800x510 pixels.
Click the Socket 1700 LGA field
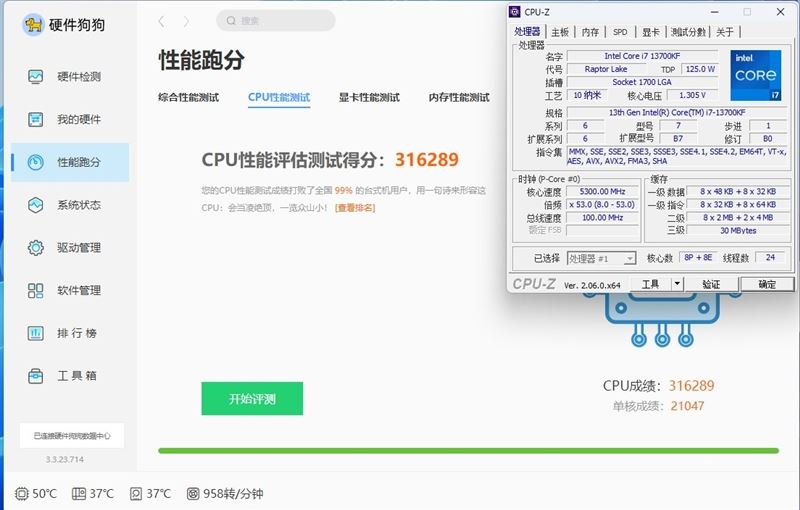coord(642,82)
